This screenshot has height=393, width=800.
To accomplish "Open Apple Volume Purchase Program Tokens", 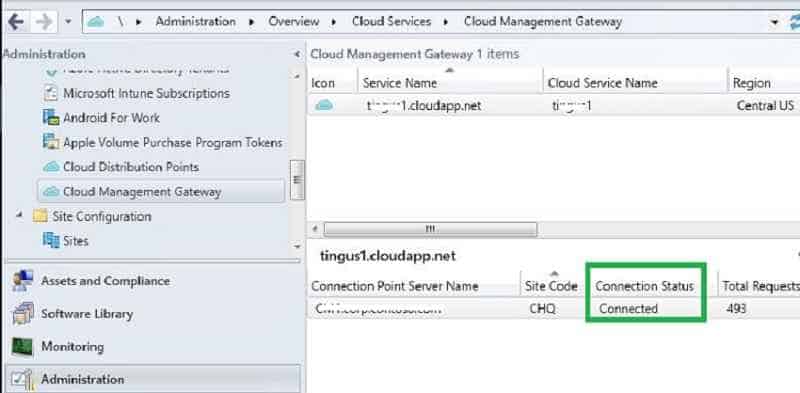I will click(172, 142).
